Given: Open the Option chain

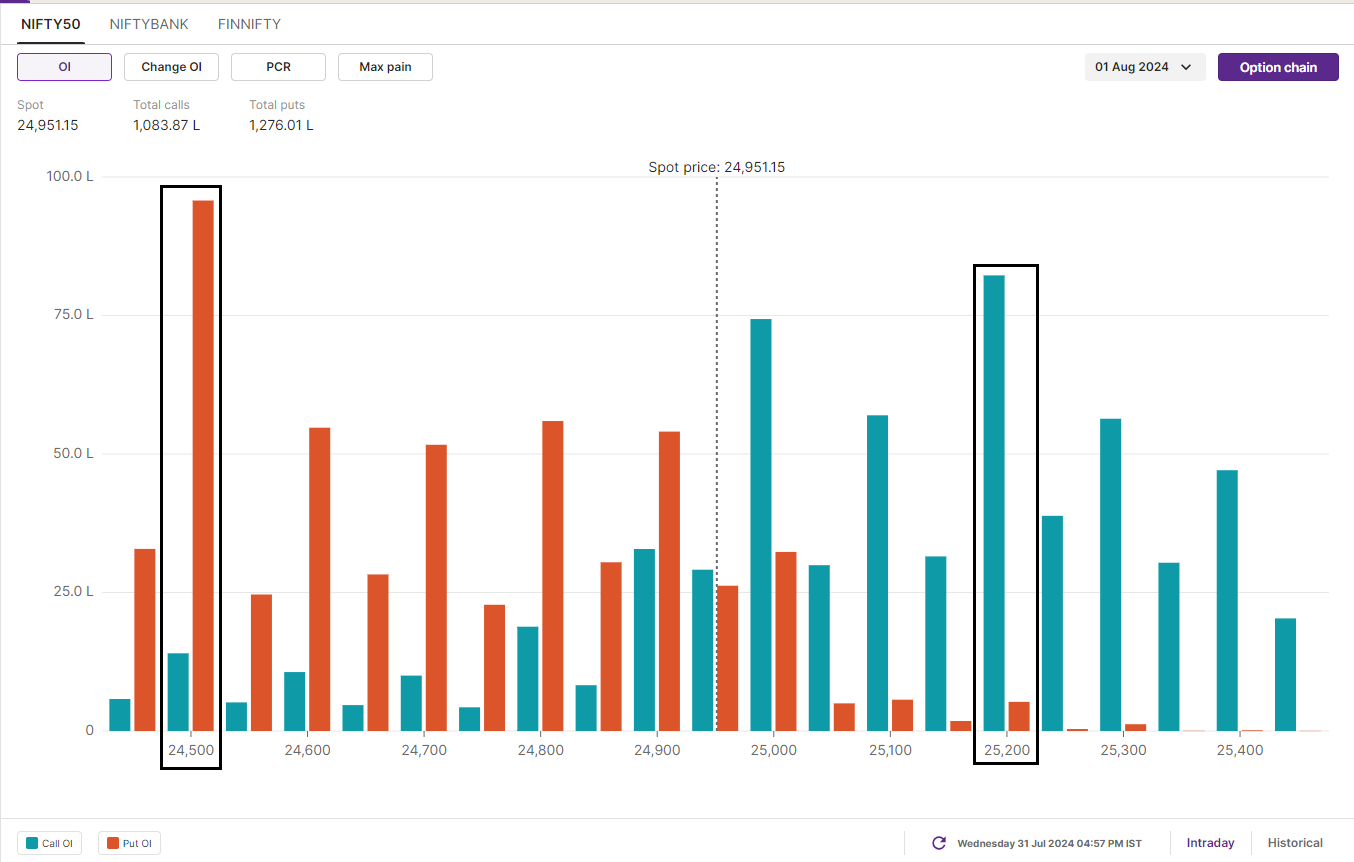Looking at the screenshot, I should (x=1278, y=67).
